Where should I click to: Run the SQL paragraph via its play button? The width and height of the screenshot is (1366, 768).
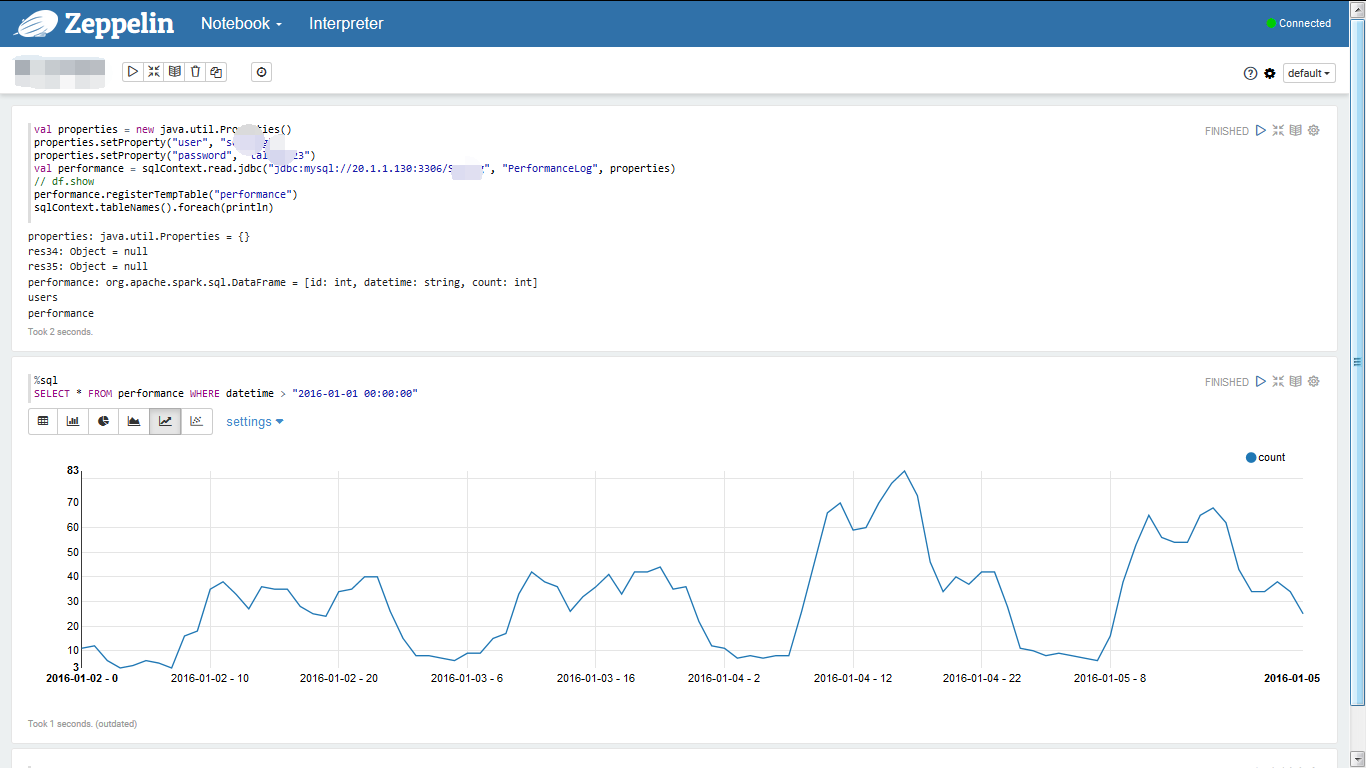(1261, 381)
